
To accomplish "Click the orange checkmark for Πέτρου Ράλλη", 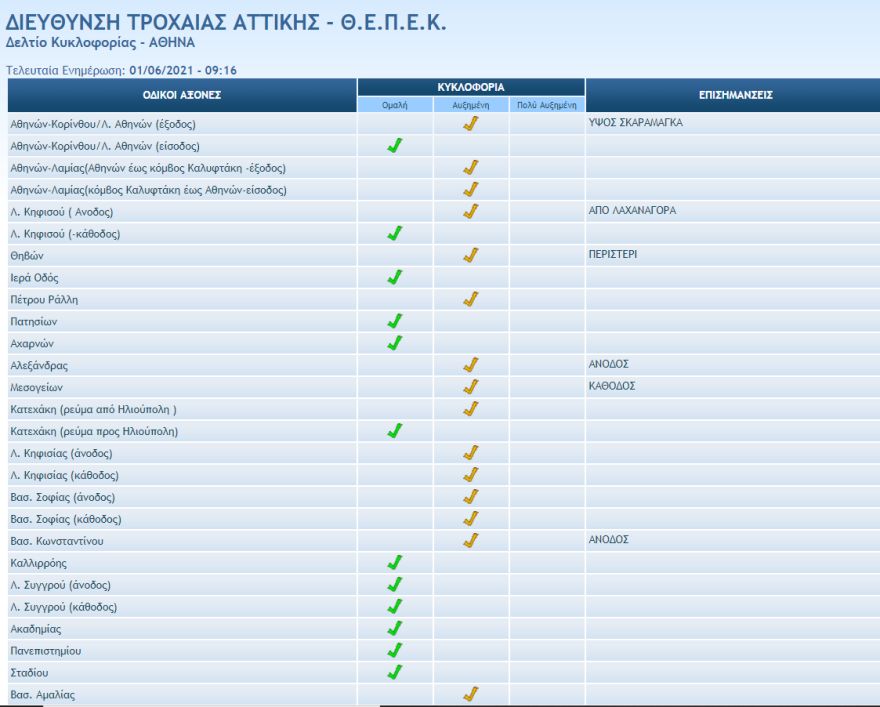I will pyautogui.click(x=471, y=299).
